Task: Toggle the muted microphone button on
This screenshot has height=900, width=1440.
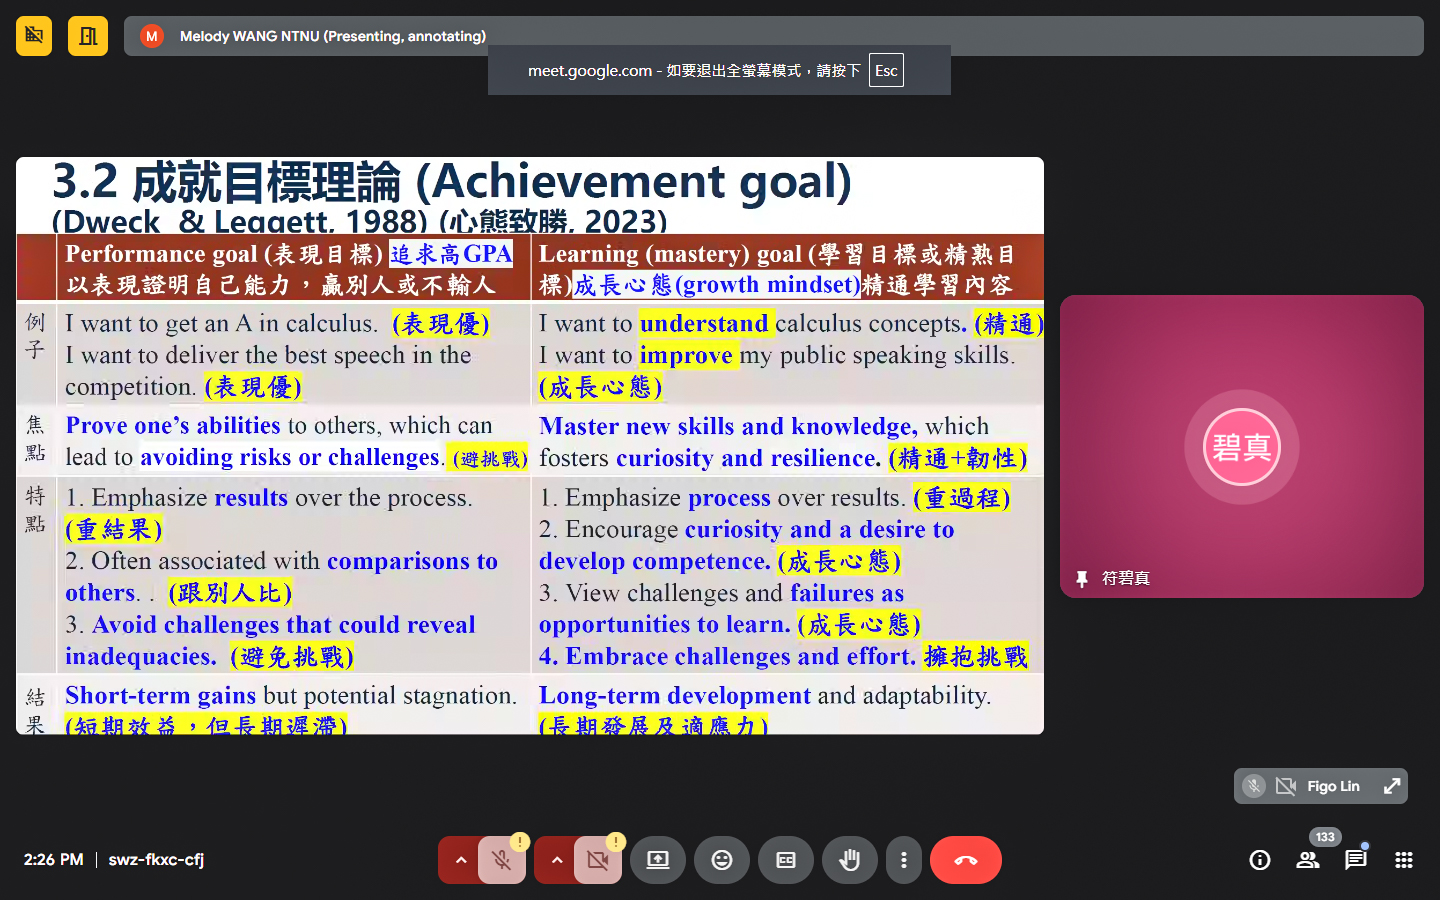Action: pos(502,860)
